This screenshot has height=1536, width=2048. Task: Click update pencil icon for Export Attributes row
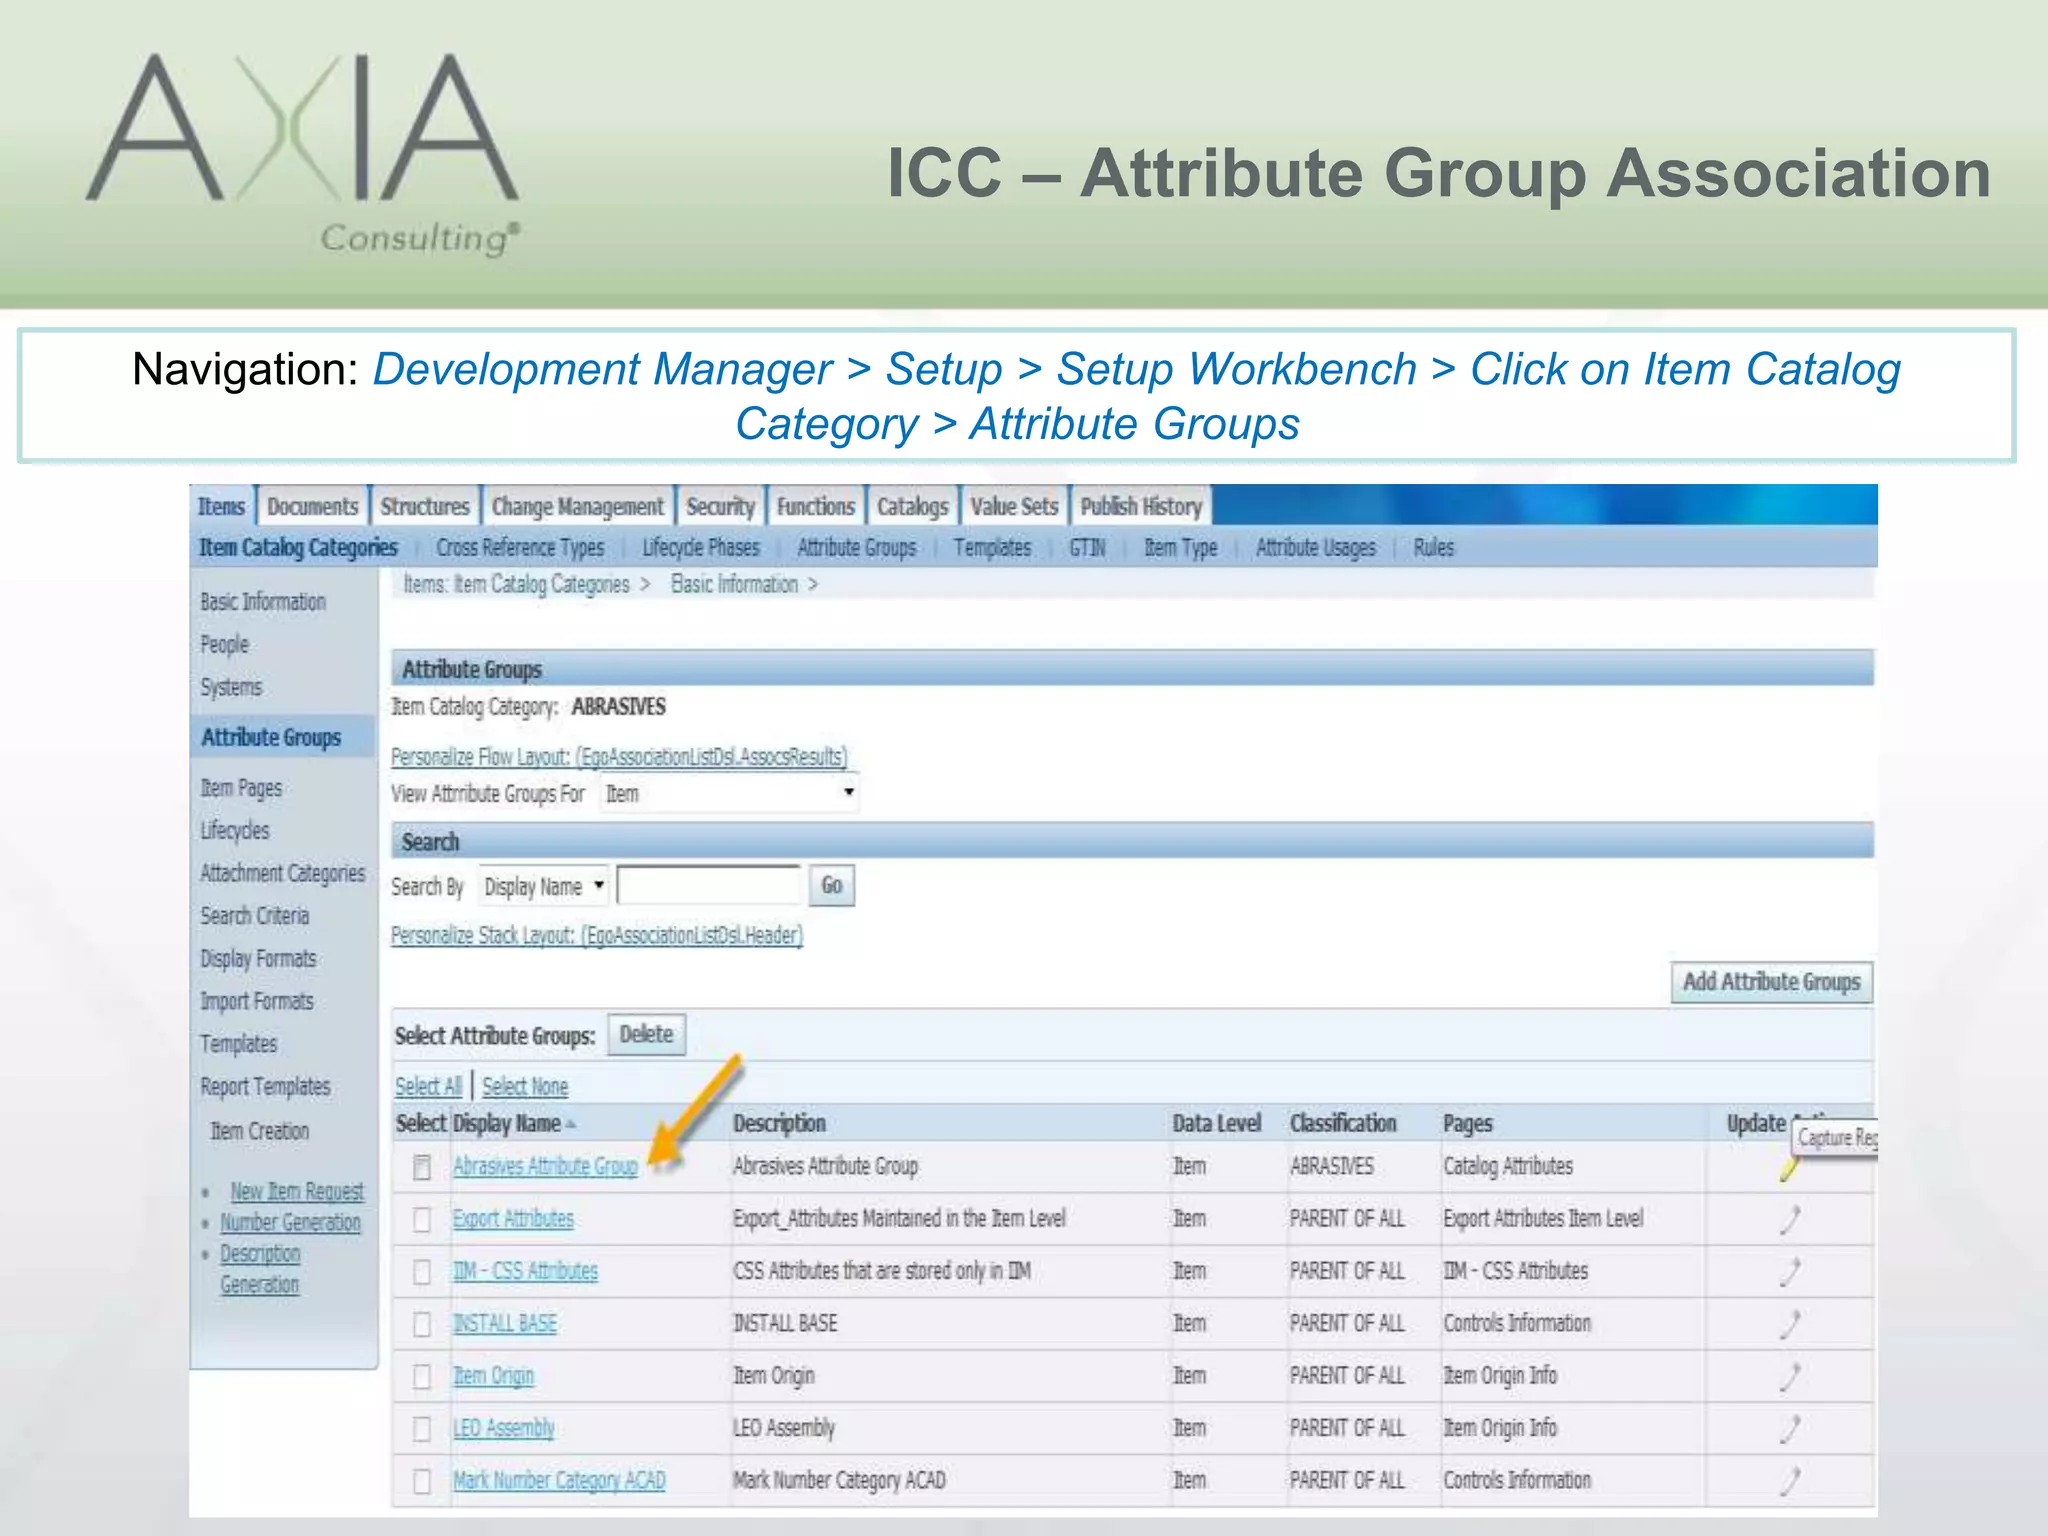pos(1790,1219)
